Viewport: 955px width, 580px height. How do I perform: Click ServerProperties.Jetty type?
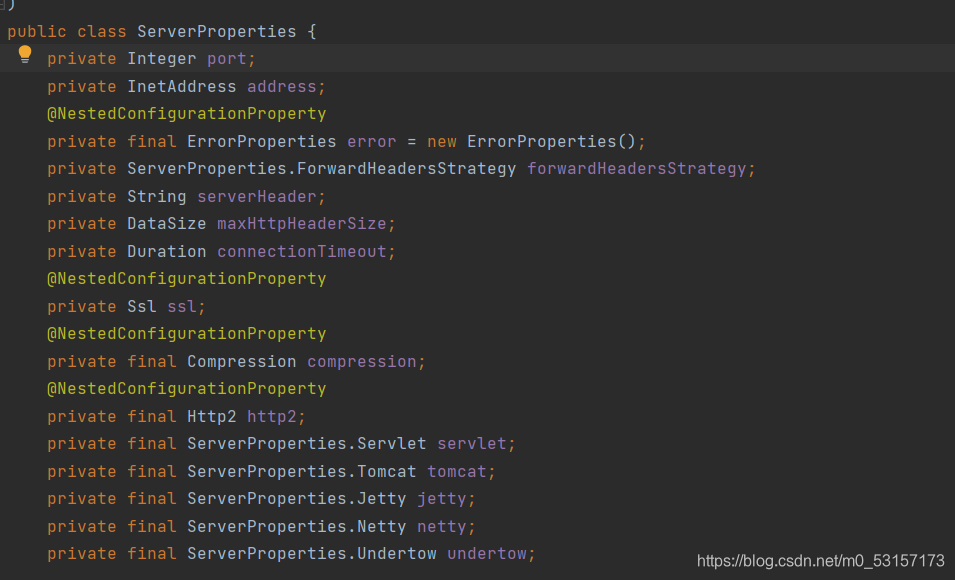(x=297, y=499)
